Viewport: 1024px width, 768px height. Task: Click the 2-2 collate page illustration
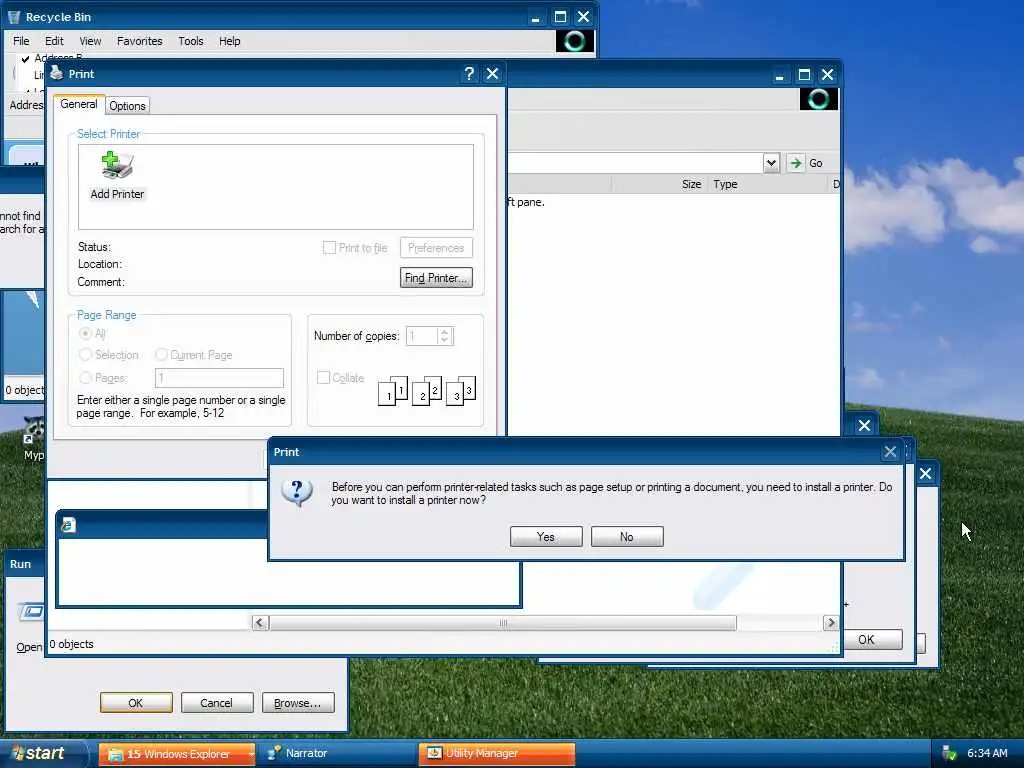click(427, 391)
